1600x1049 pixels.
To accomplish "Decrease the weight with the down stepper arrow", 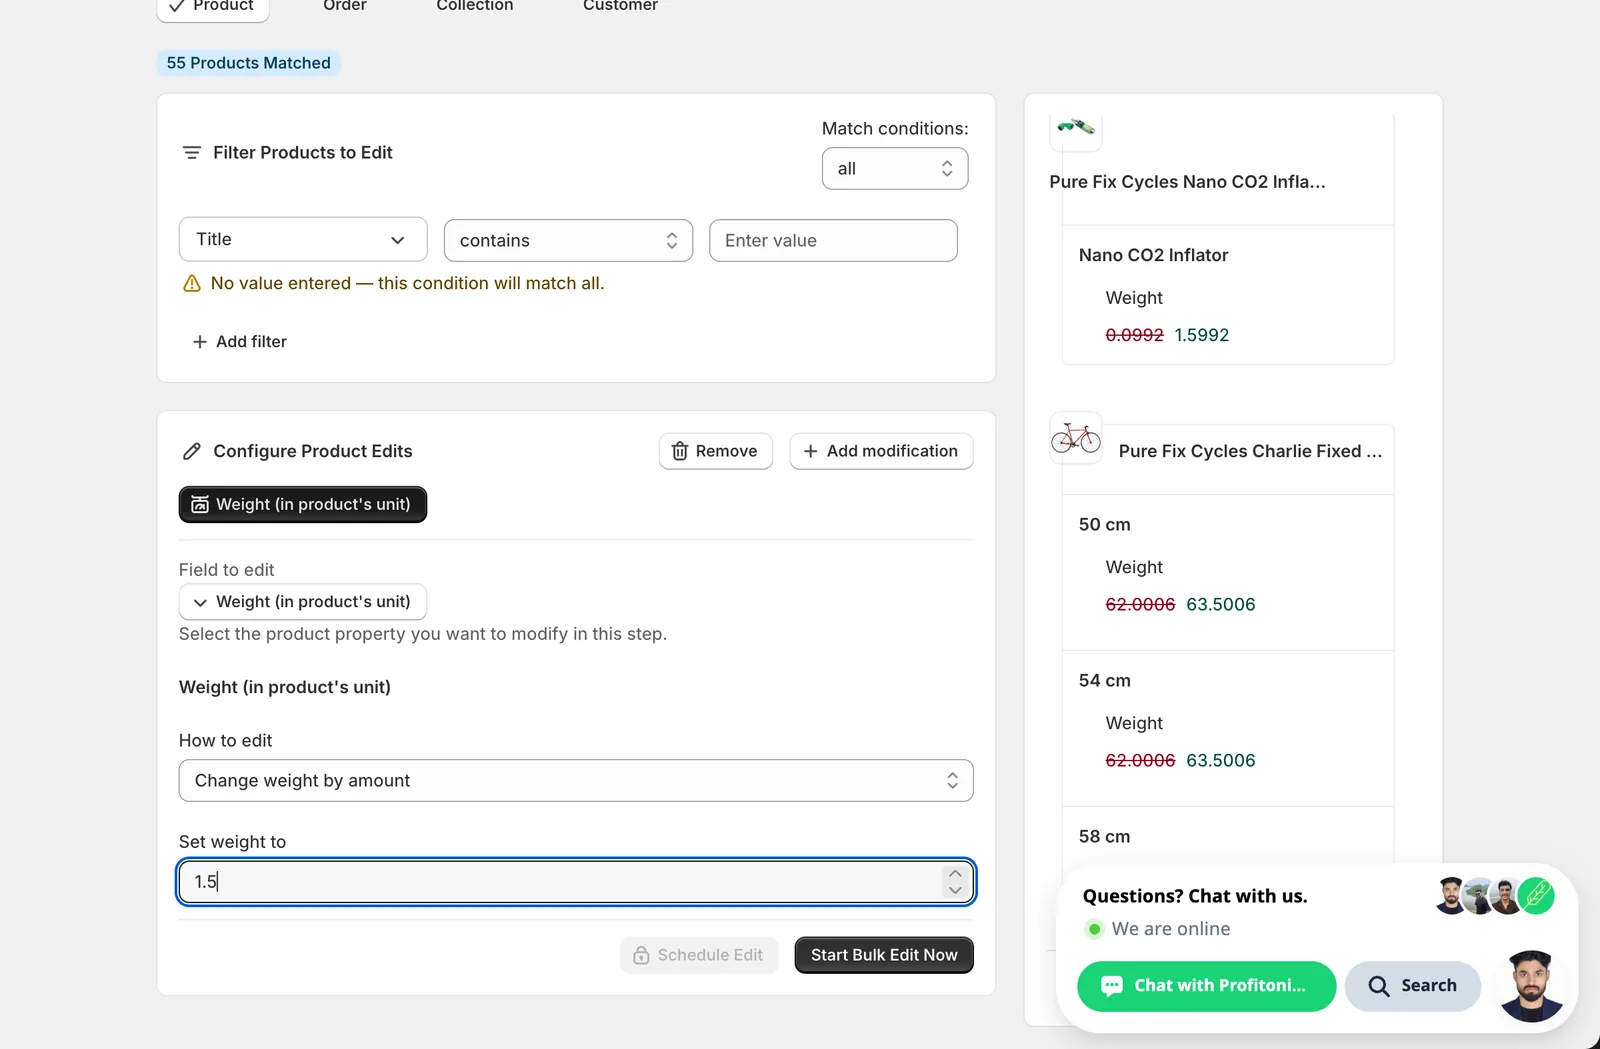I will pos(955,890).
